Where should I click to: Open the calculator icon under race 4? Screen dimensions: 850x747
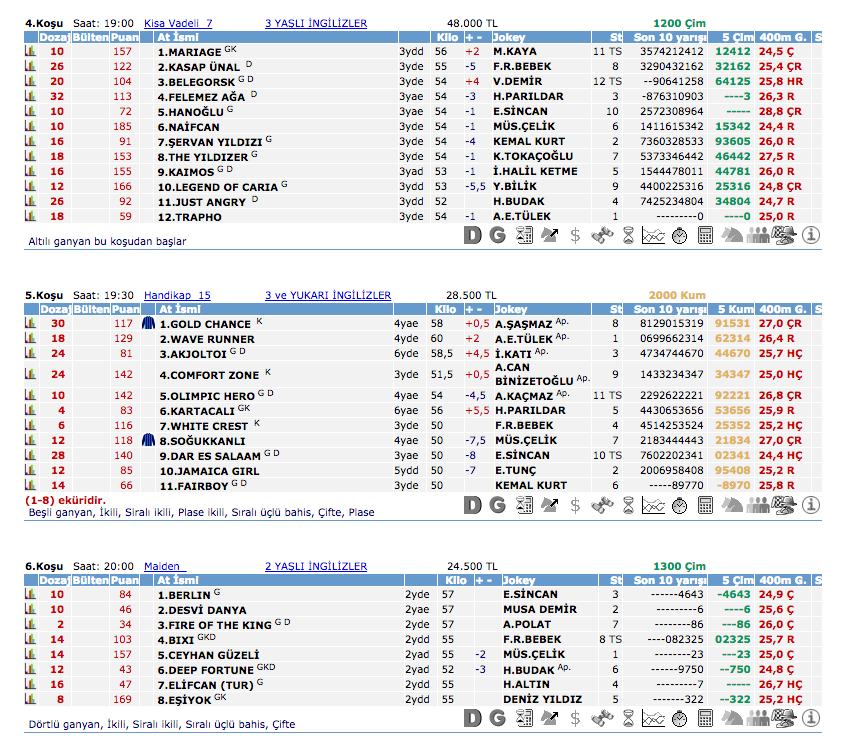[705, 235]
